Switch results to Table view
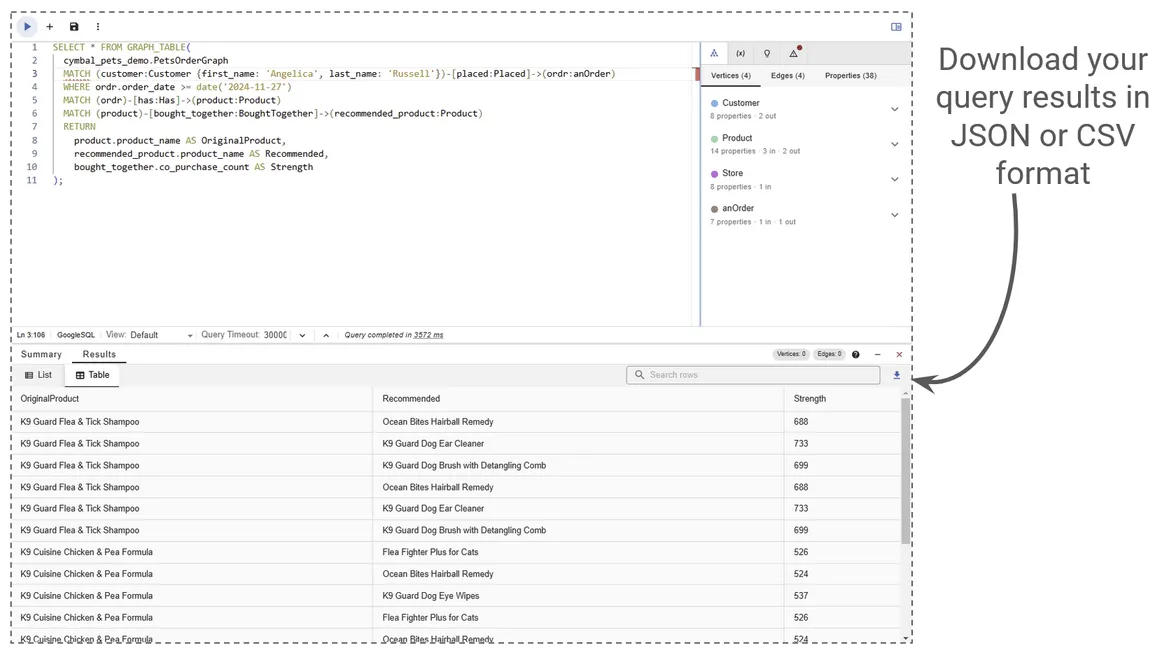Image resolution: width=1169 pixels, height=655 pixels. click(x=92, y=375)
